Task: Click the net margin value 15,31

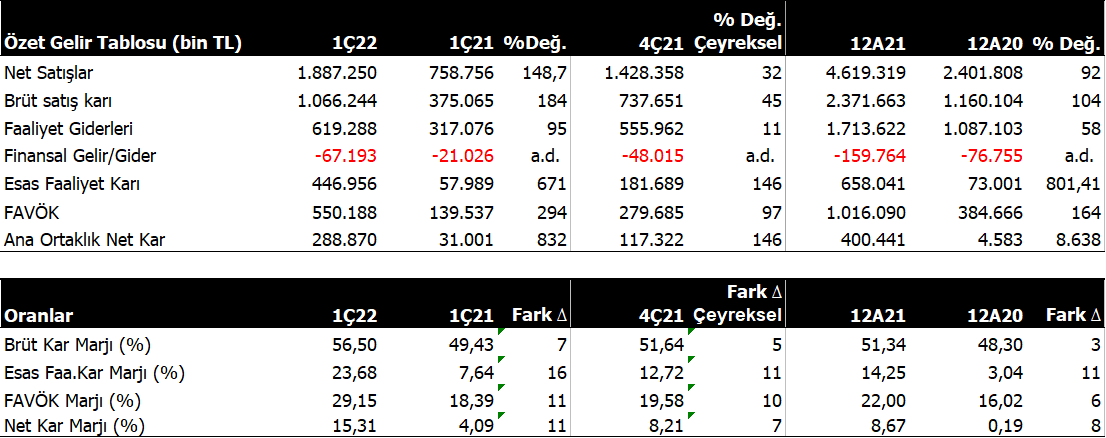Action: point(356,425)
